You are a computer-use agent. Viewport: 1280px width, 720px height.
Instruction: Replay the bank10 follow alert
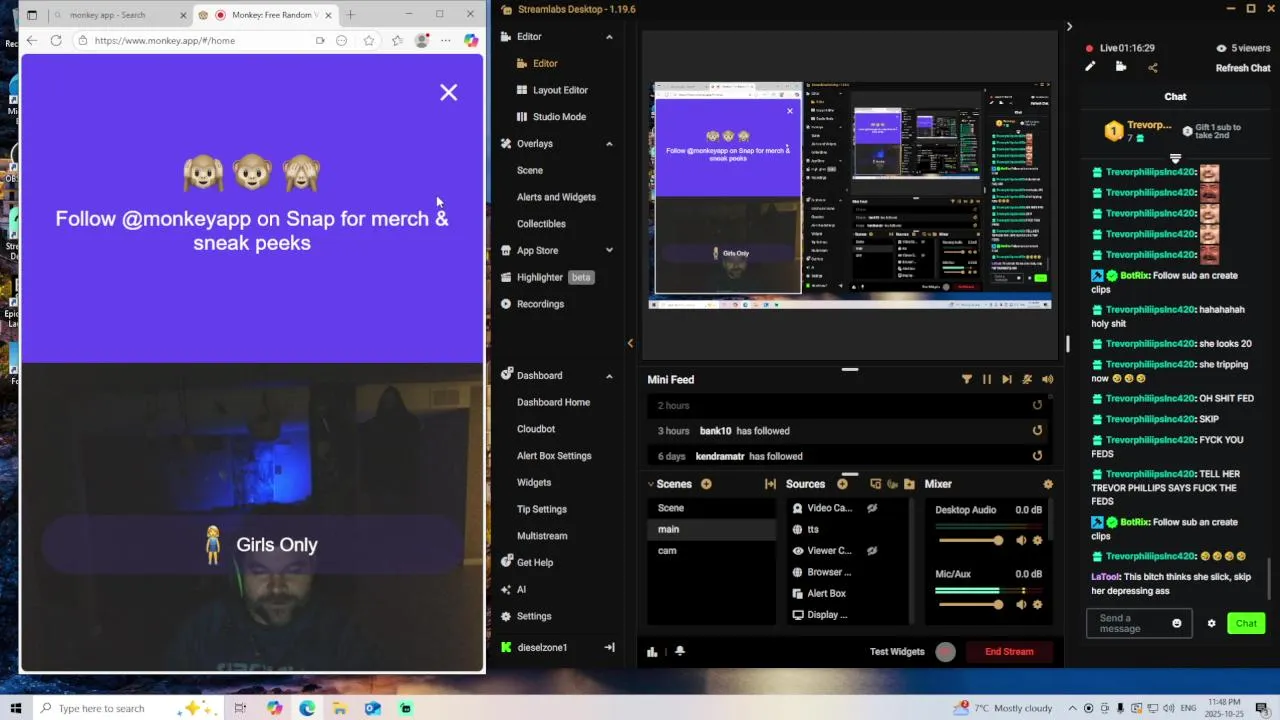click(x=1037, y=431)
